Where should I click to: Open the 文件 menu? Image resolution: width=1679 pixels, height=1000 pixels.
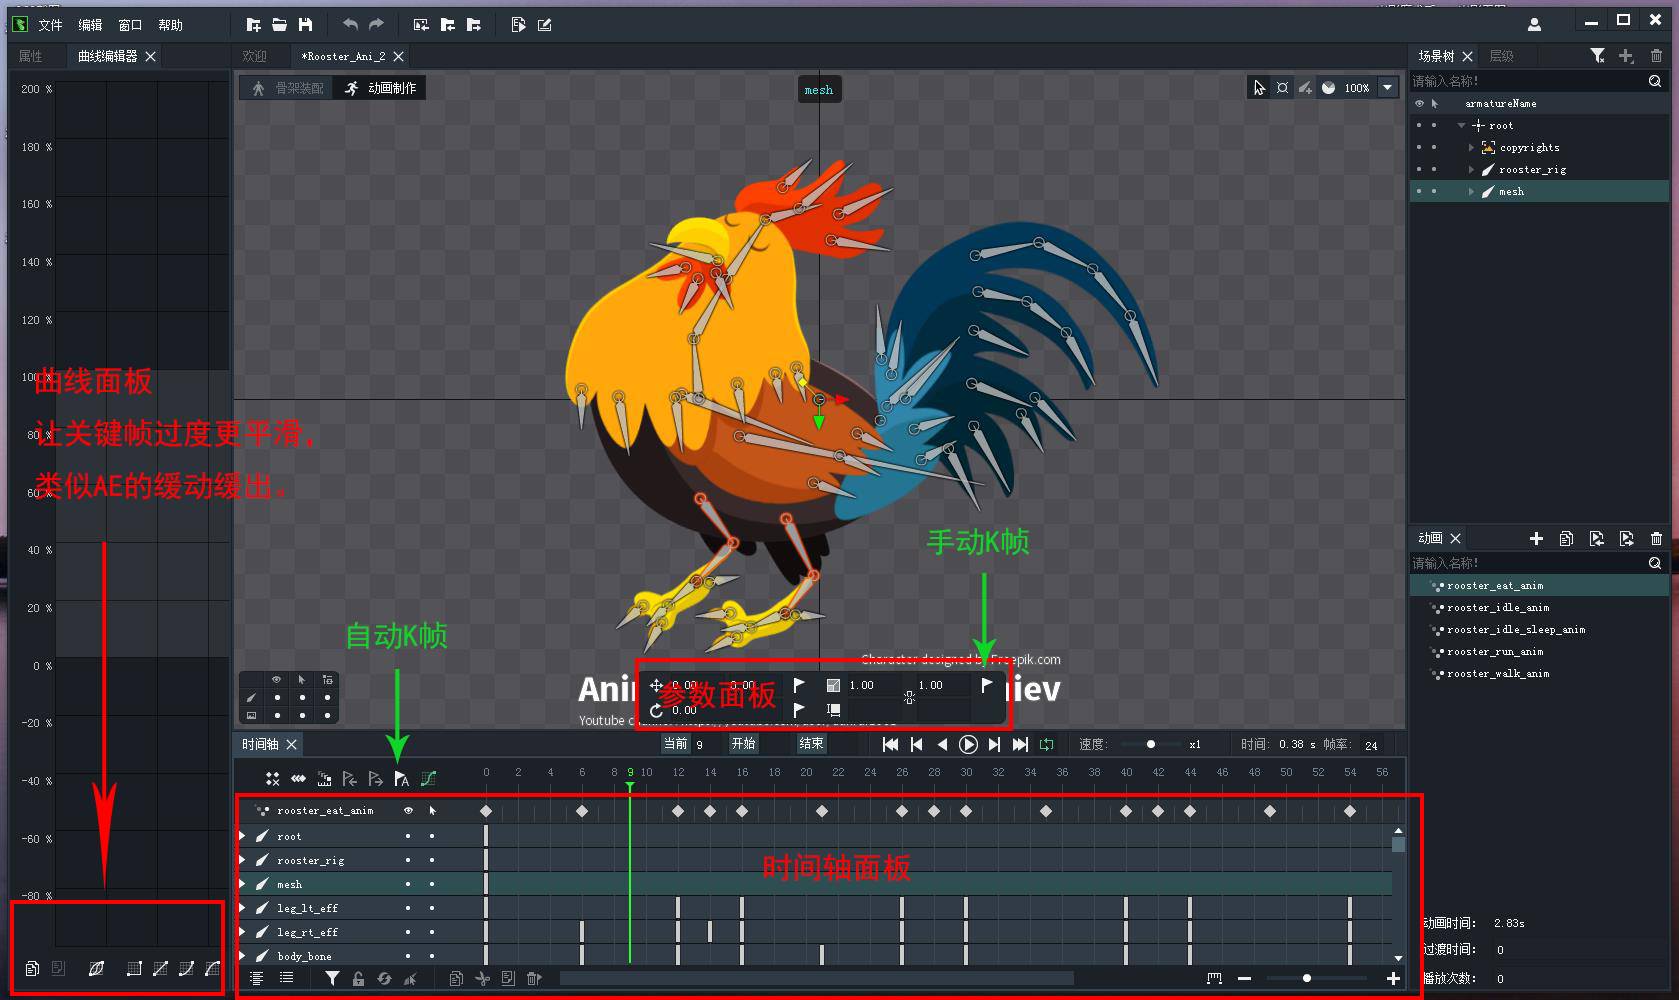pyautogui.click(x=50, y=25)
